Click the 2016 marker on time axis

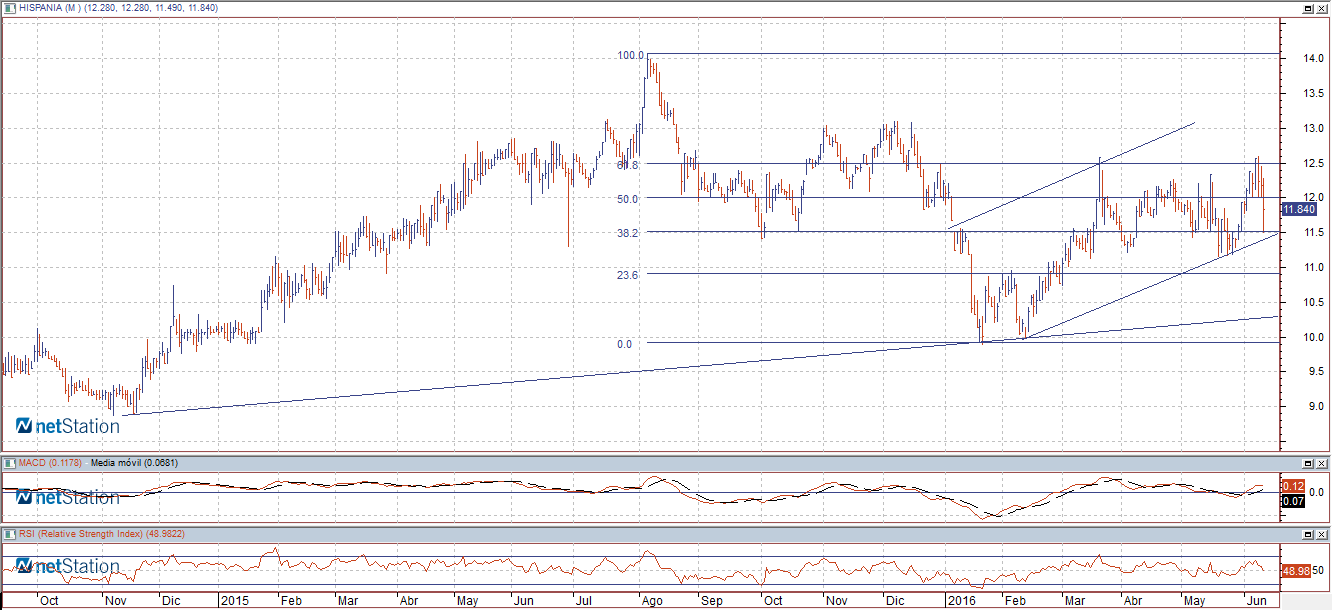(961, 601)
